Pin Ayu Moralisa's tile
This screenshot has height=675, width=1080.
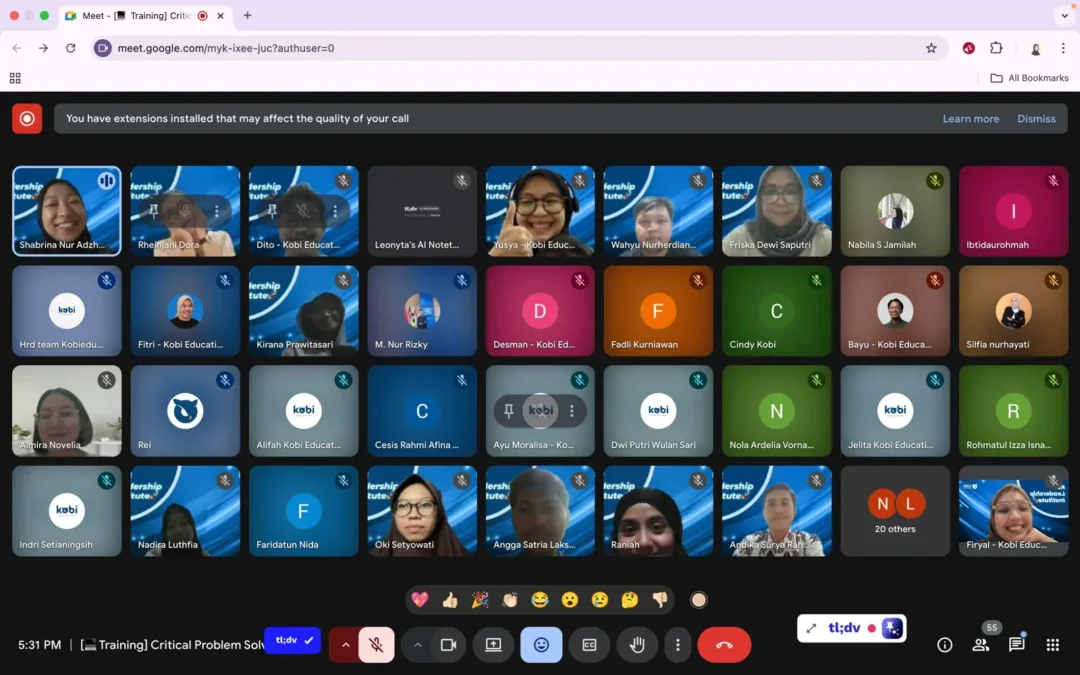pos(509,411)
